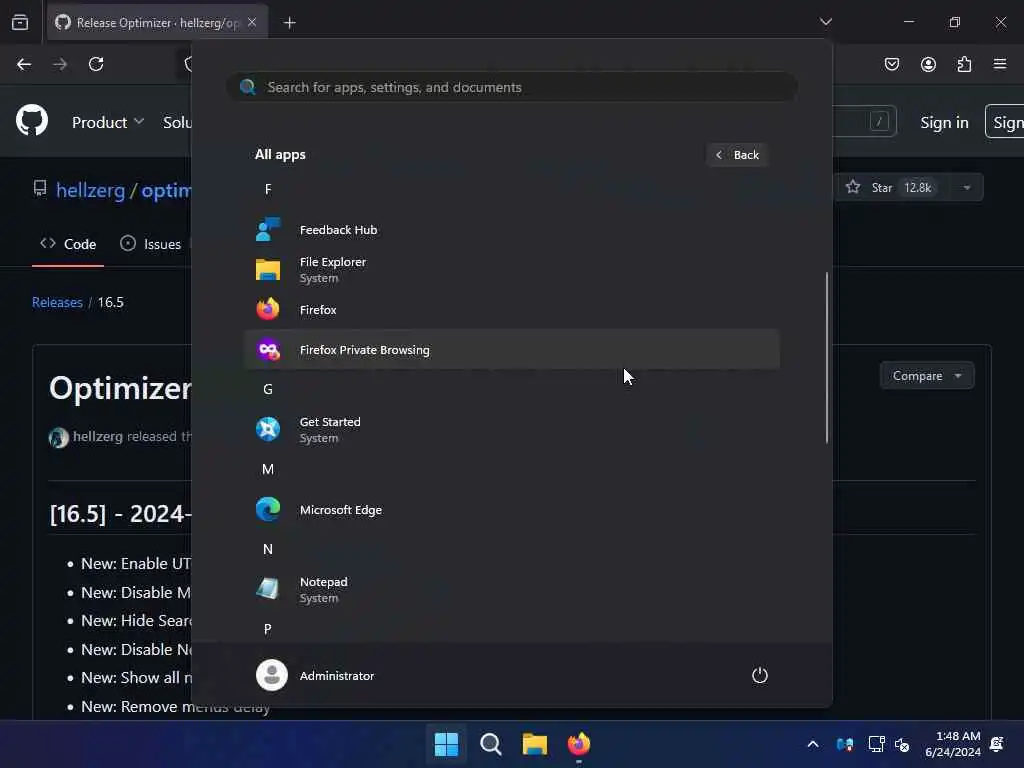The image size is (1024, 768).
Task: Open a new Firefox tab
Action: [290, 23]
